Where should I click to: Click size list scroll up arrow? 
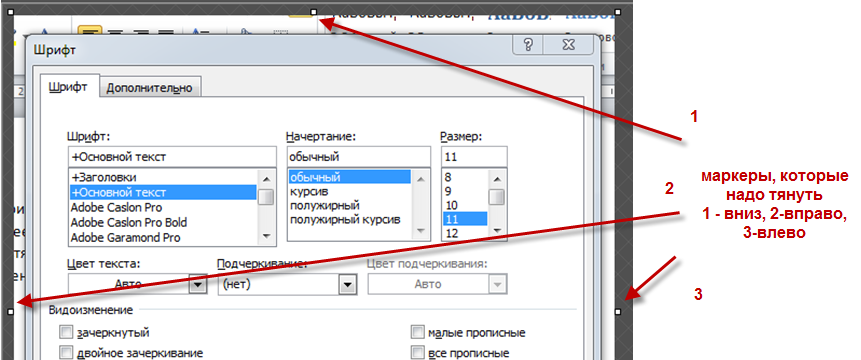point(497,178)
